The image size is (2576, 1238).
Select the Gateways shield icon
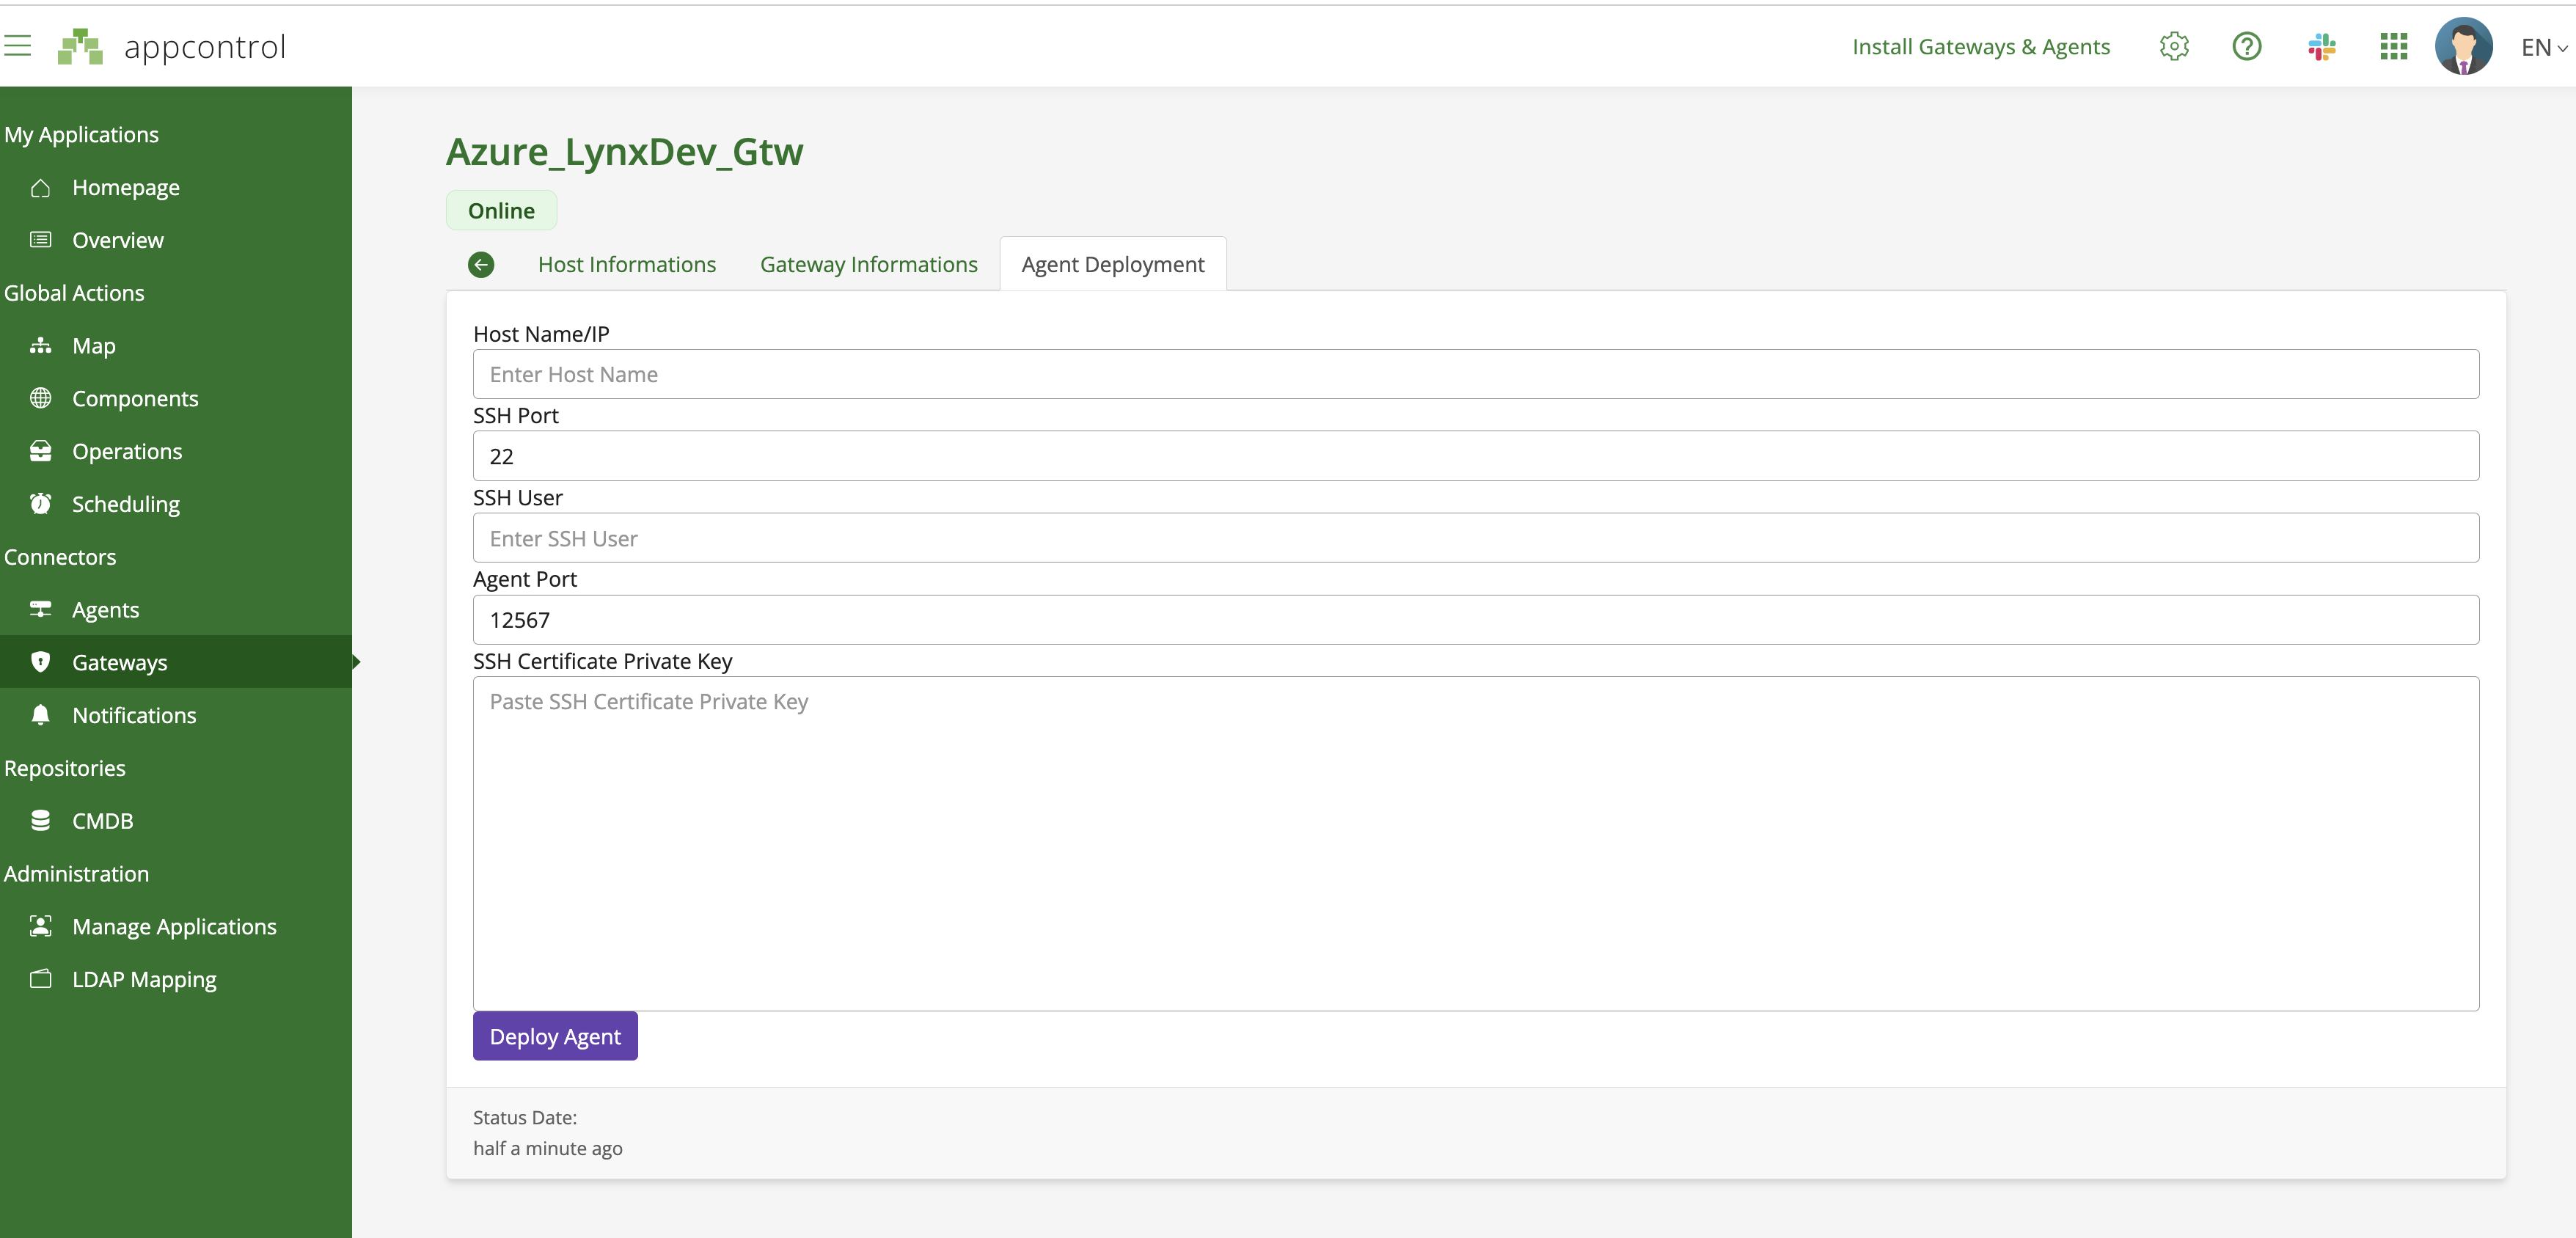coord(38,662)
